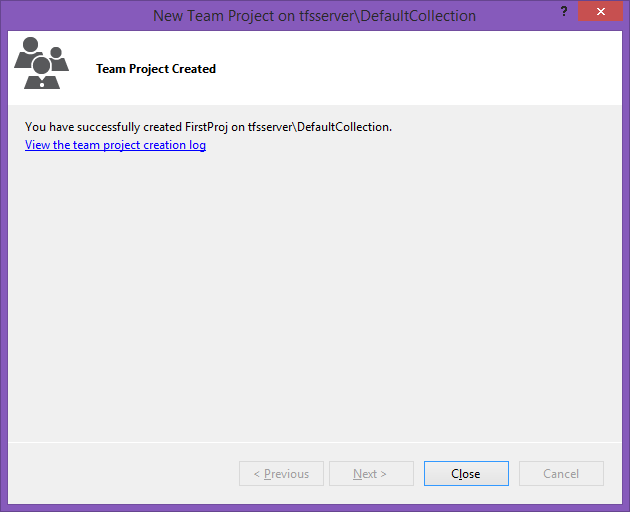Click the disabled Cancel button
The image size is (630, 512).
561,473
